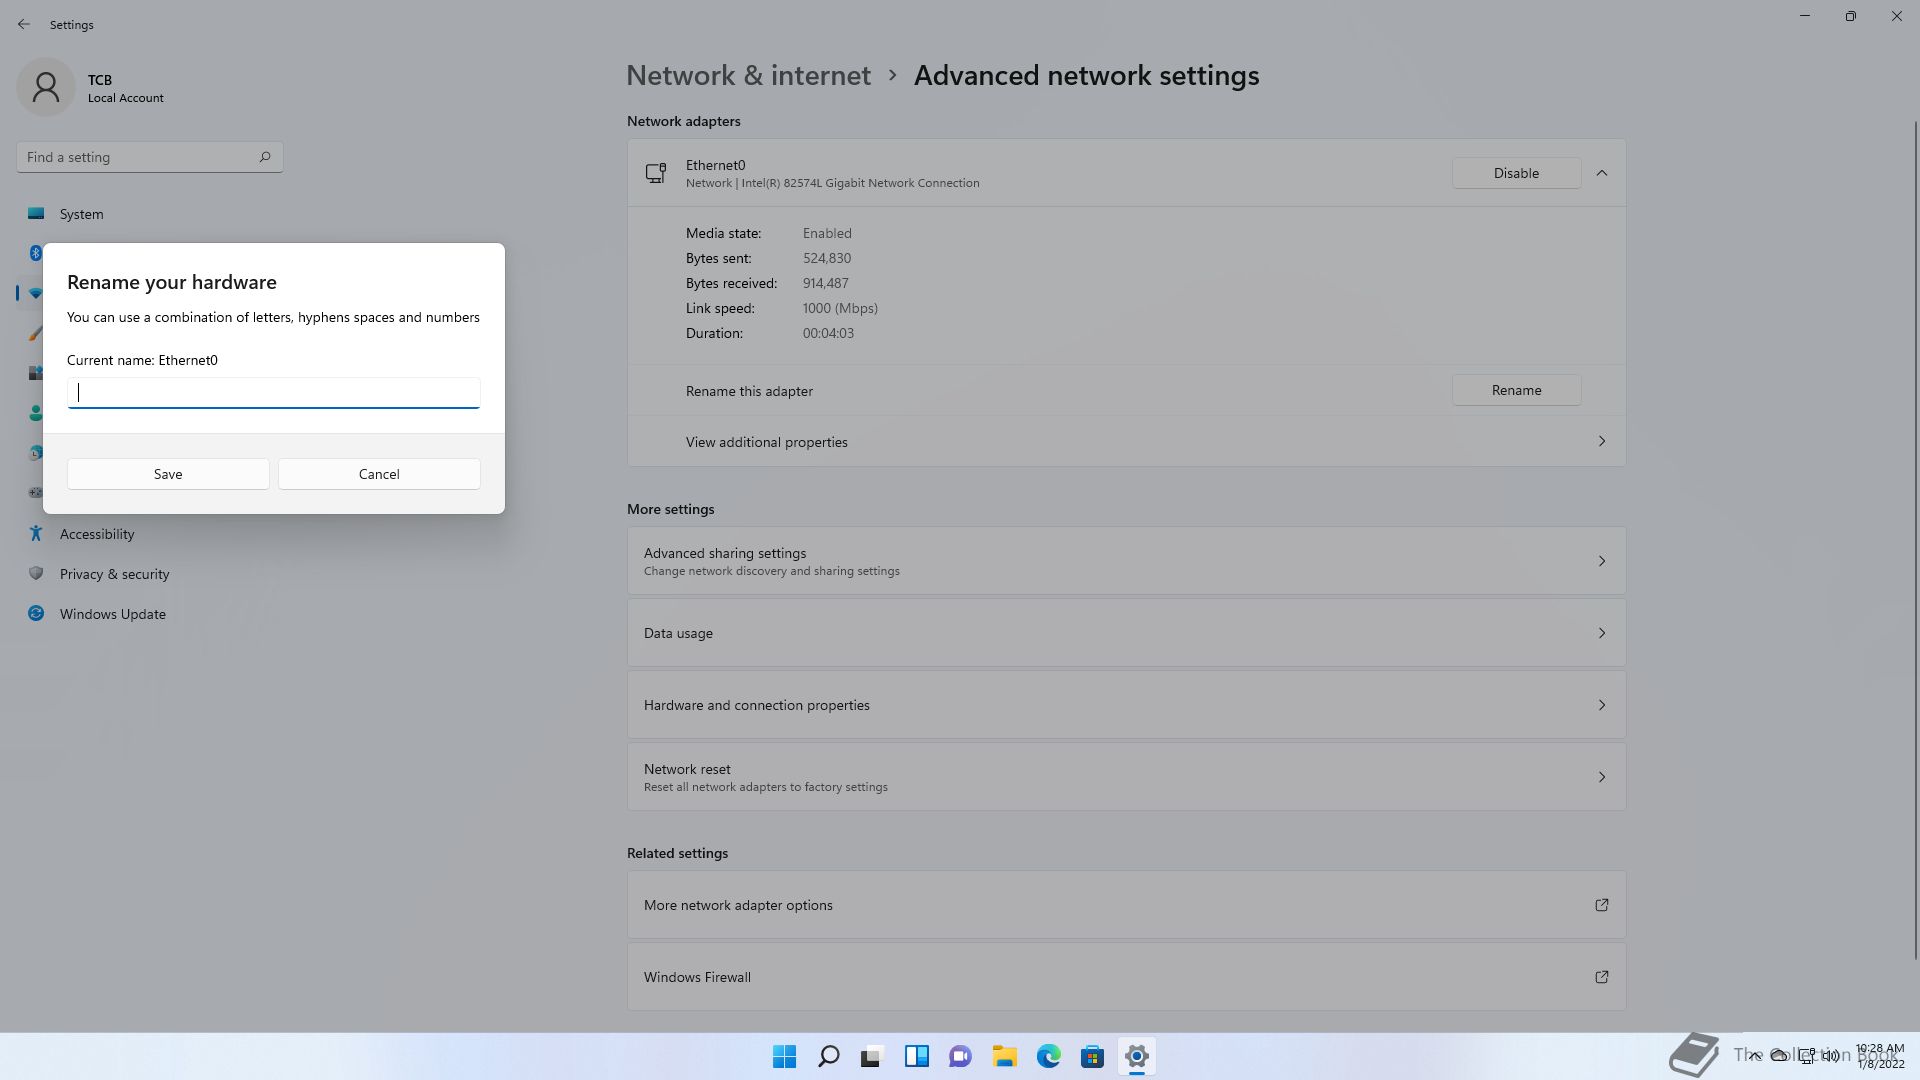The height and width of the screenshot is (1080, 1920).
Task: Open taskbar Search
Action: coord(829,1056)
